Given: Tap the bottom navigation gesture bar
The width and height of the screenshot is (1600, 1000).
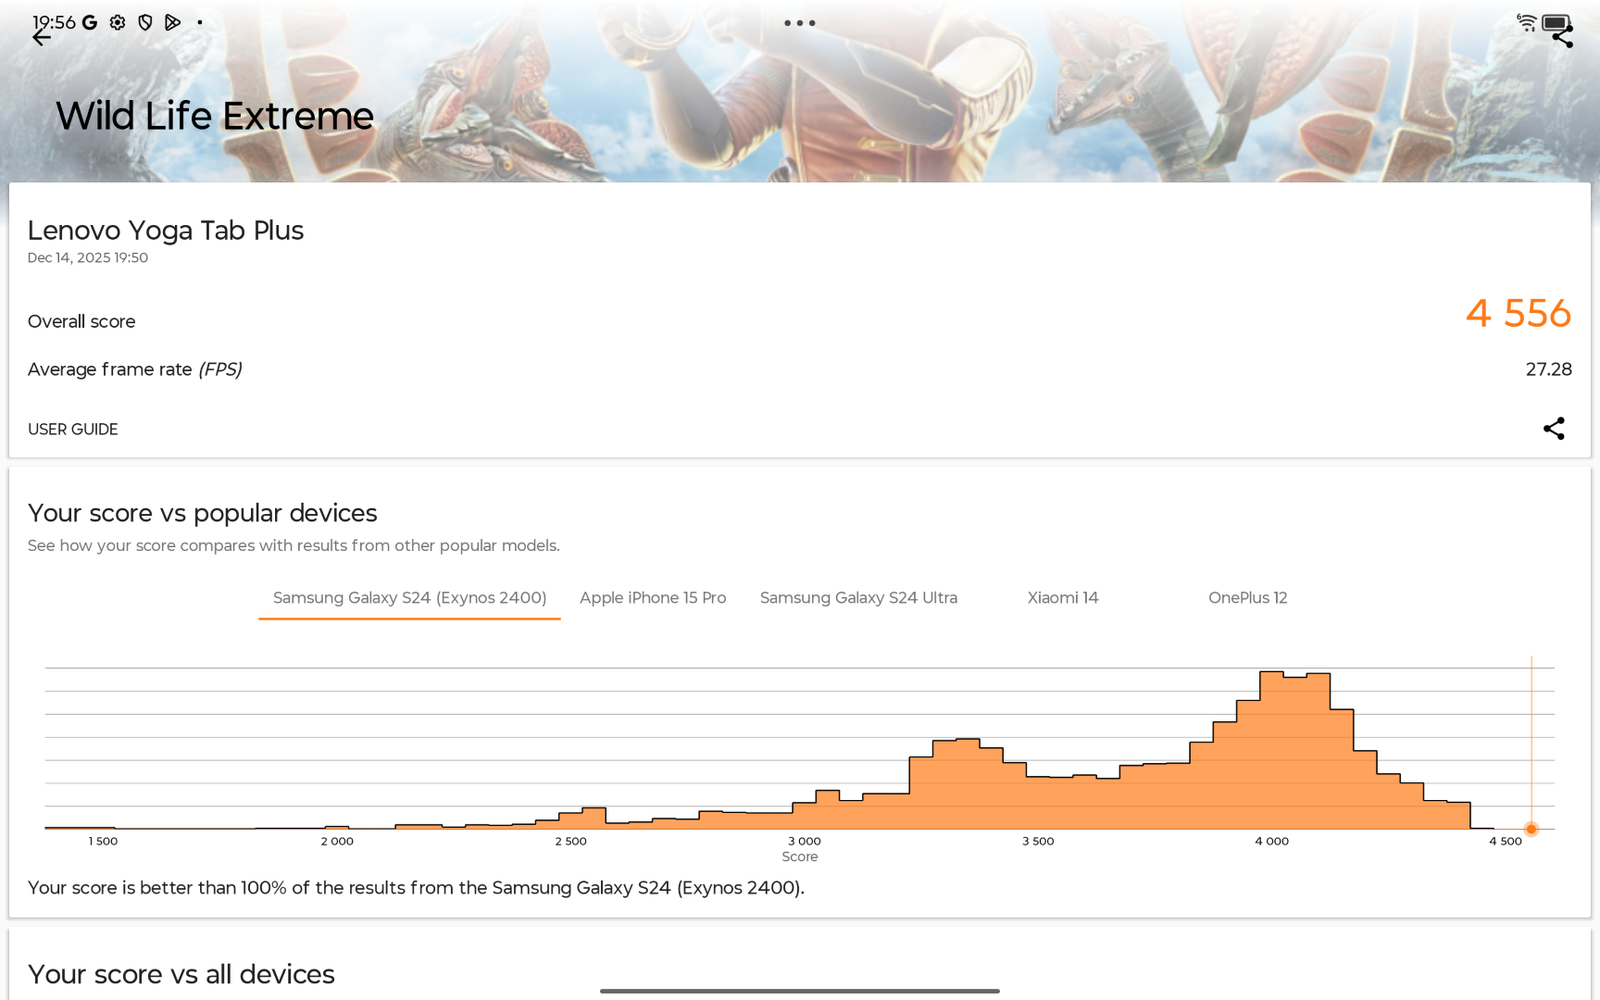Looking at the screenshot, I should click(x=800, y=991).
